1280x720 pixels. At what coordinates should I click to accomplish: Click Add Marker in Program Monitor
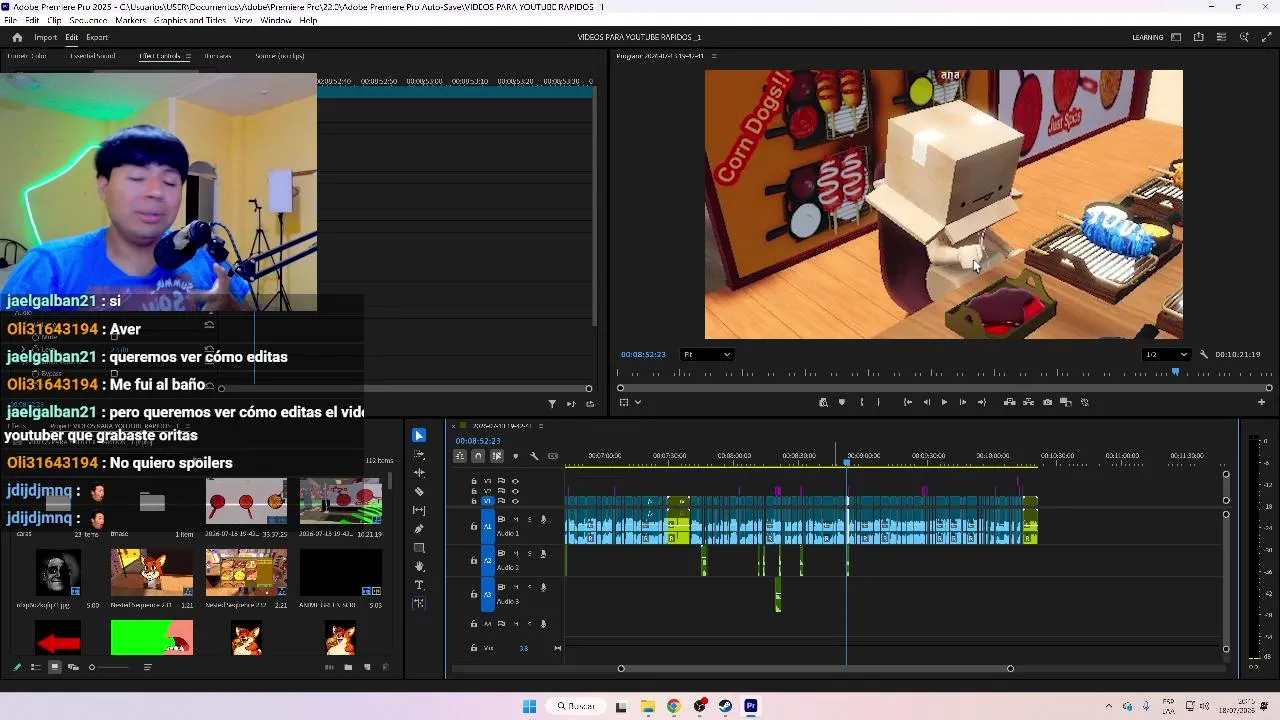click(x=842, y=402)
